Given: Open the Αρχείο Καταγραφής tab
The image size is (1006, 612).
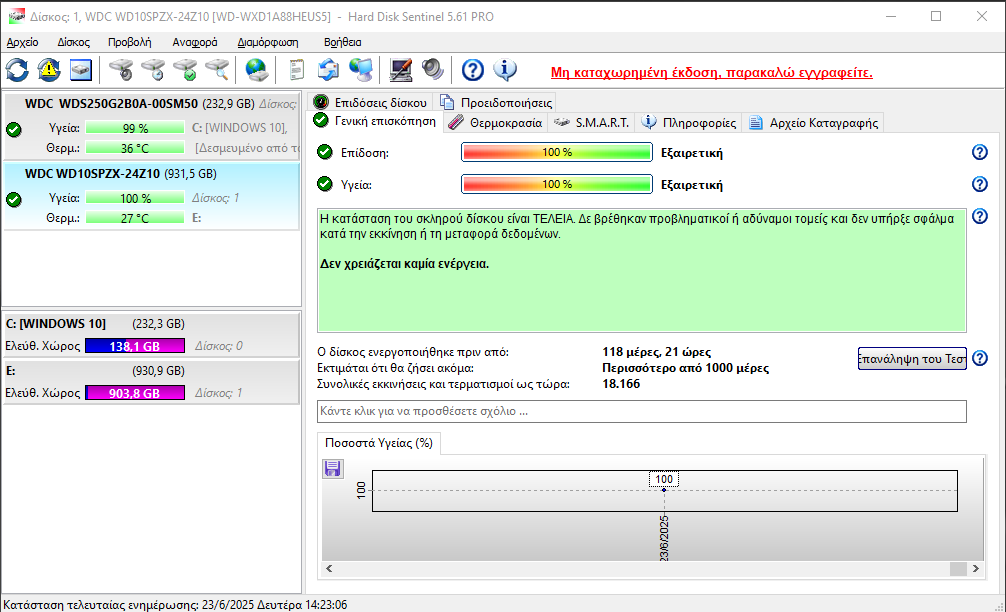Looking at the screenshot, I should pos(814,123).
